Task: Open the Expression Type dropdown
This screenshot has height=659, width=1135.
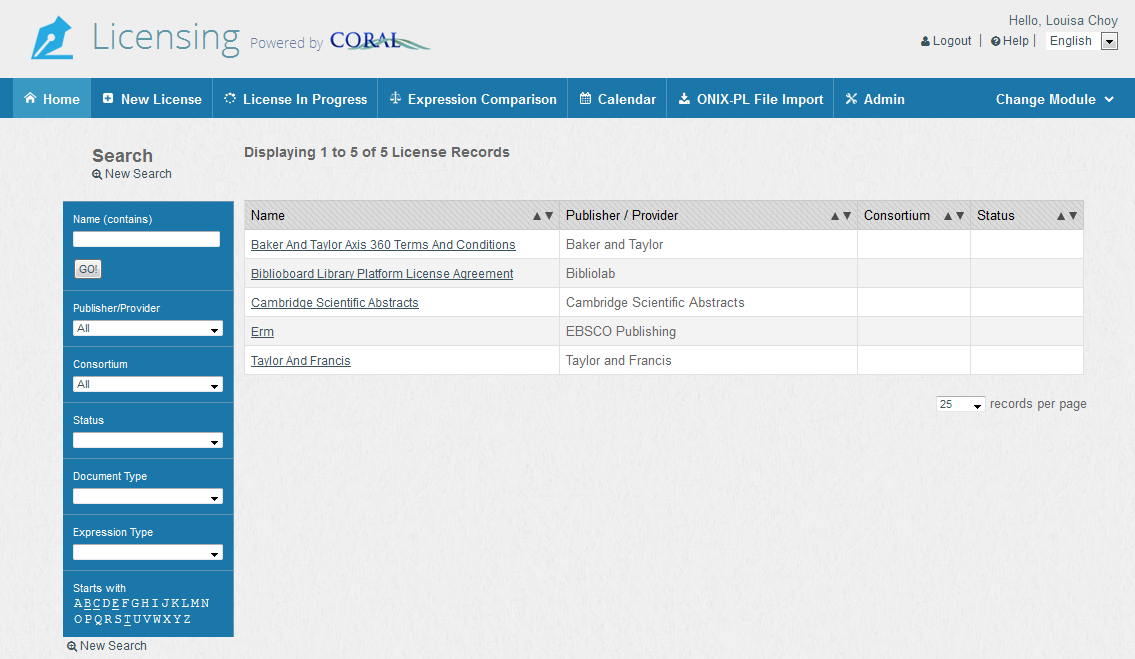Action: (x=148, y=553)
